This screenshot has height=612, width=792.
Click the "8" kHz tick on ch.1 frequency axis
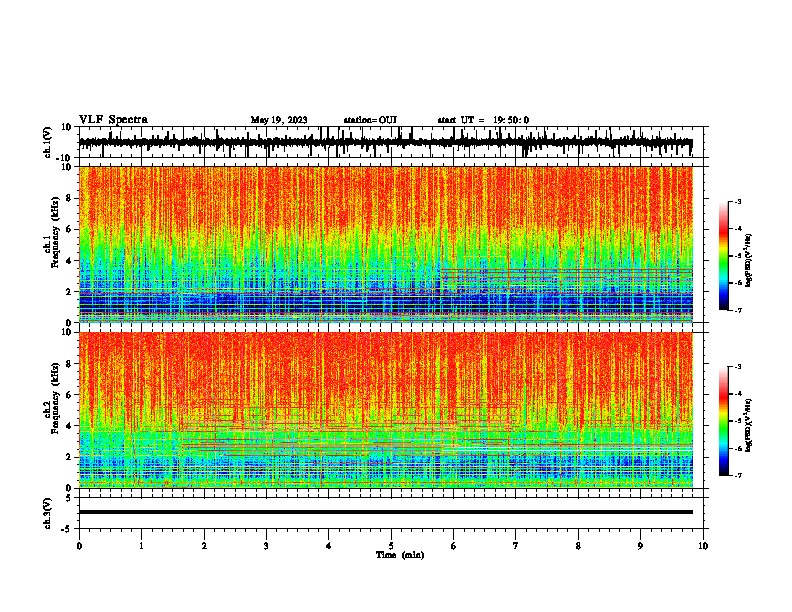click(x=69, y=198)
